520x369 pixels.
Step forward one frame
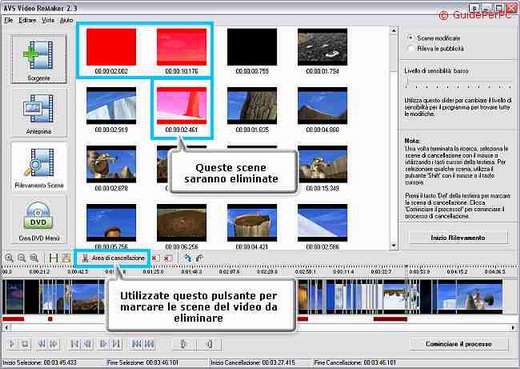tap(103, 344)
